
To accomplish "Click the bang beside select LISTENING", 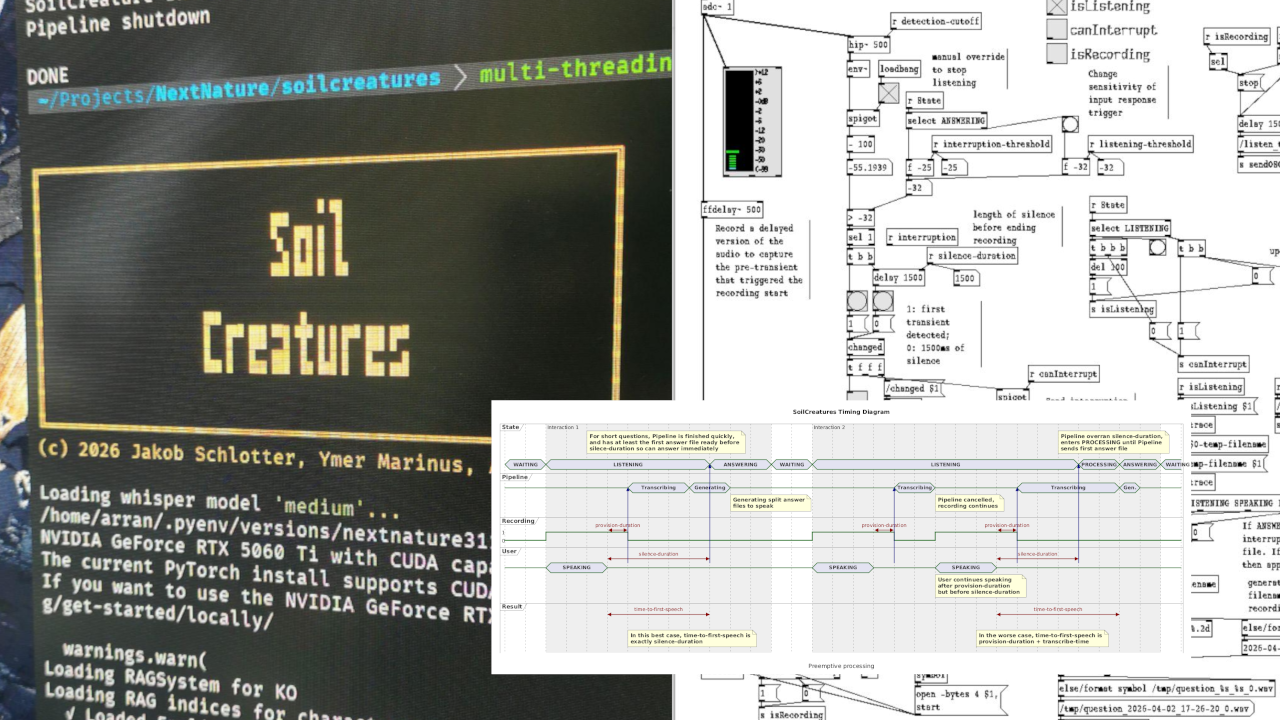I will coord(1157,248).
